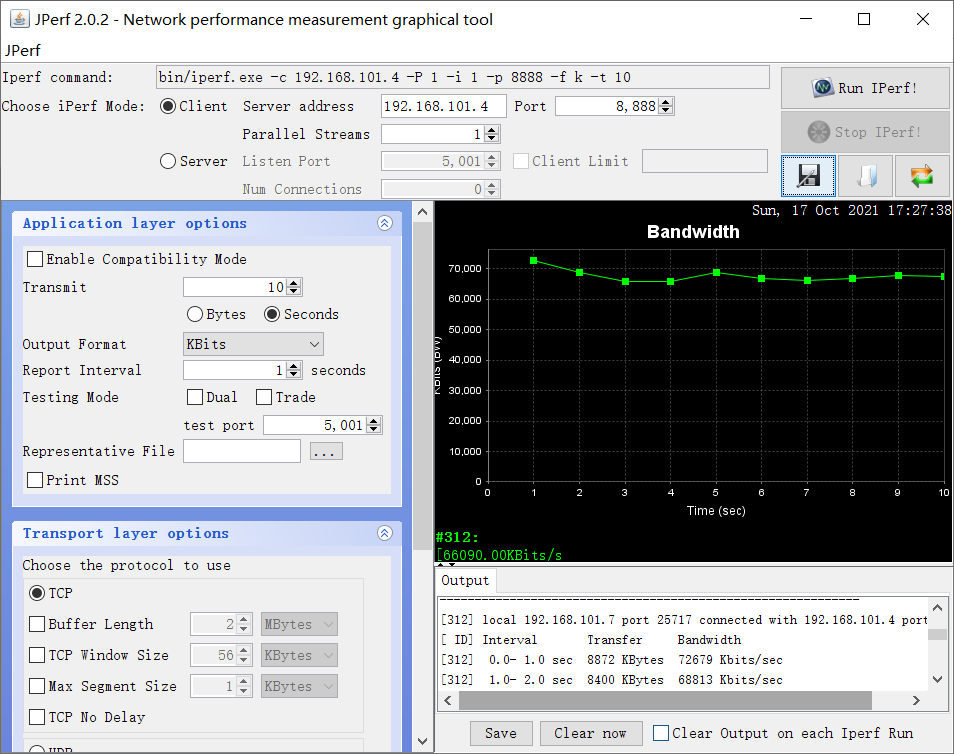Click the save configuration floppy disk icon
This screenshot has width=954, height=754.
(808, 176)
